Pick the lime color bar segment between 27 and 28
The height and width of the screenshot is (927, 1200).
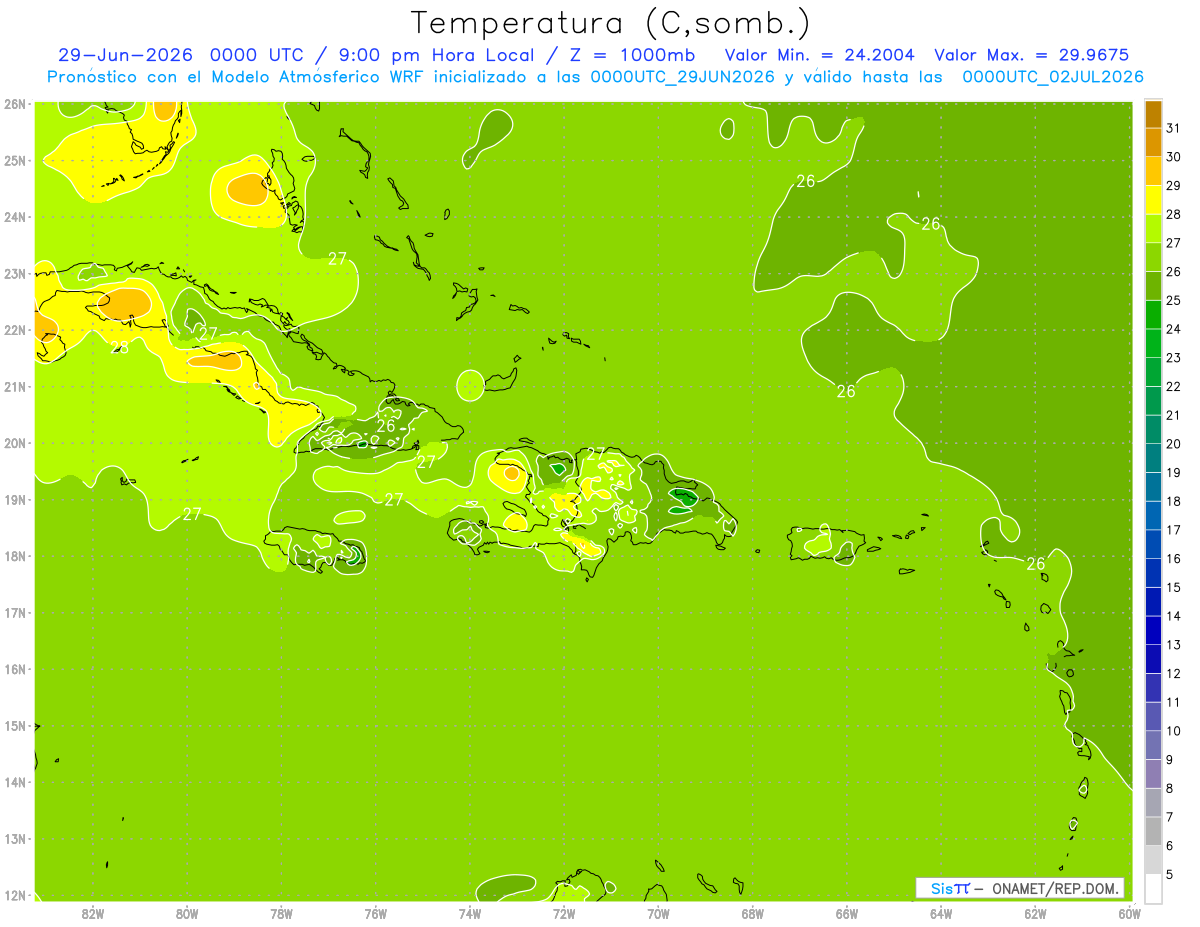click(1153, 229)
